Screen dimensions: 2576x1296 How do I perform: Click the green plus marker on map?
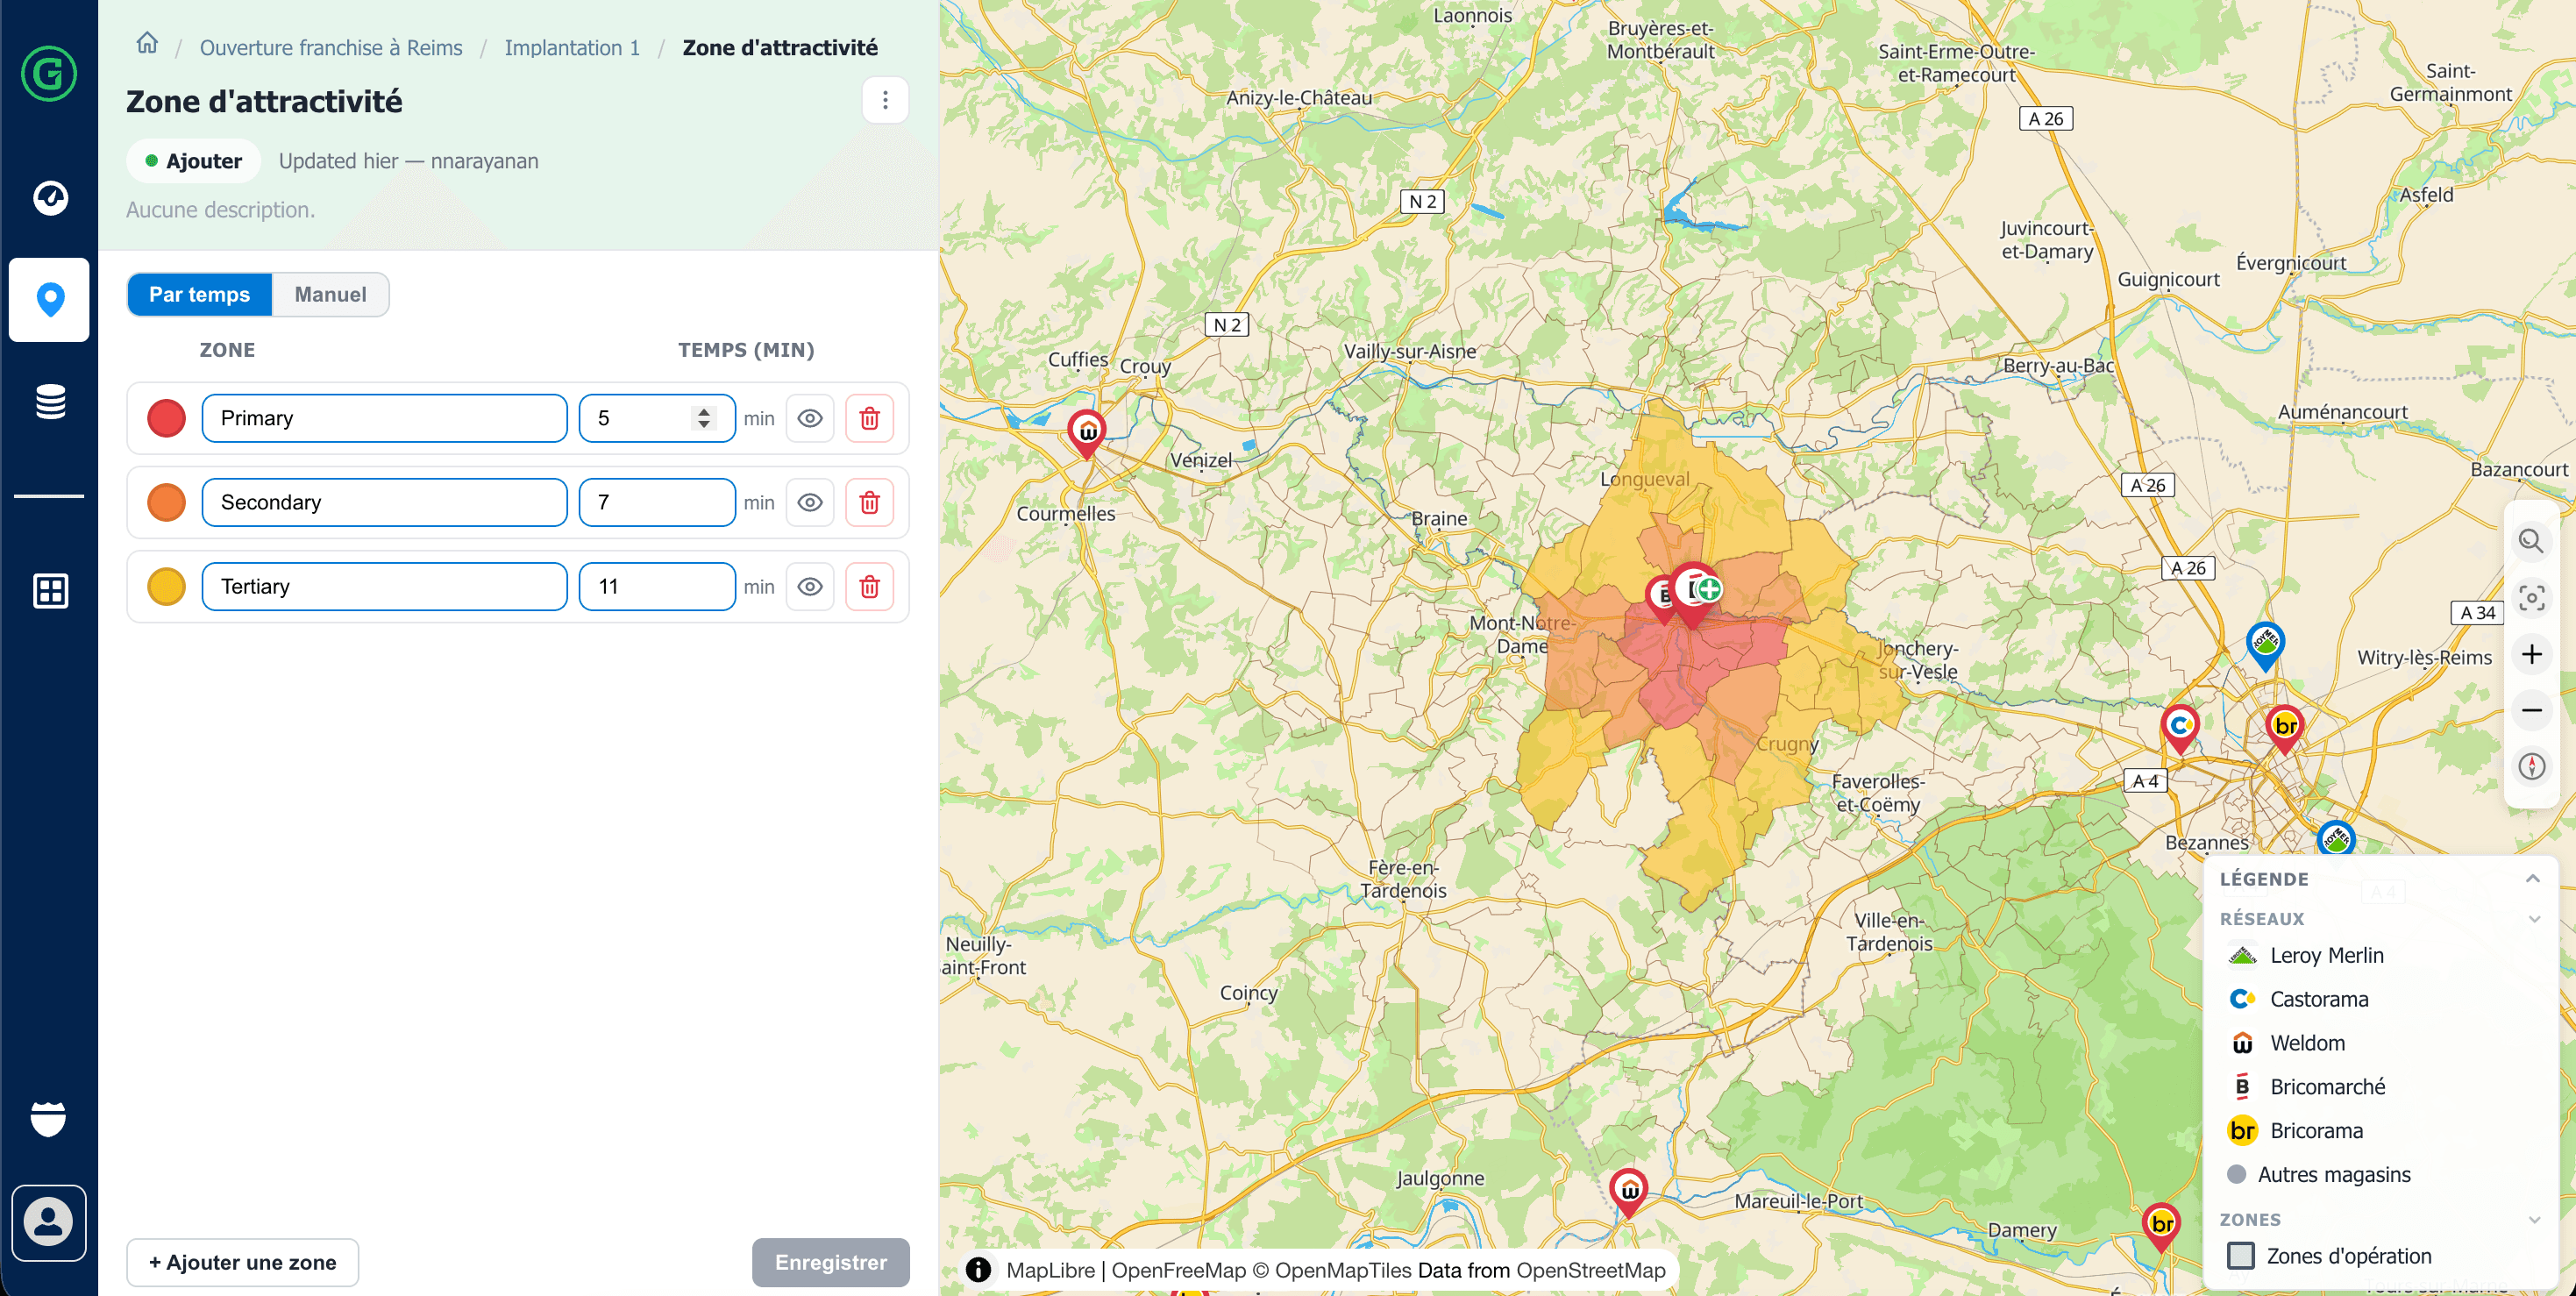tap(1709, 589)
